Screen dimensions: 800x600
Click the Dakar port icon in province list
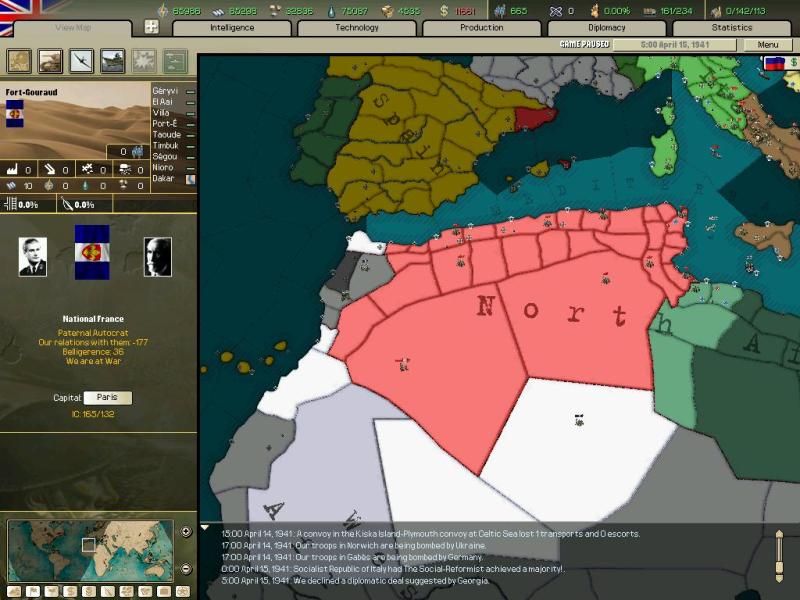point(191,179)
